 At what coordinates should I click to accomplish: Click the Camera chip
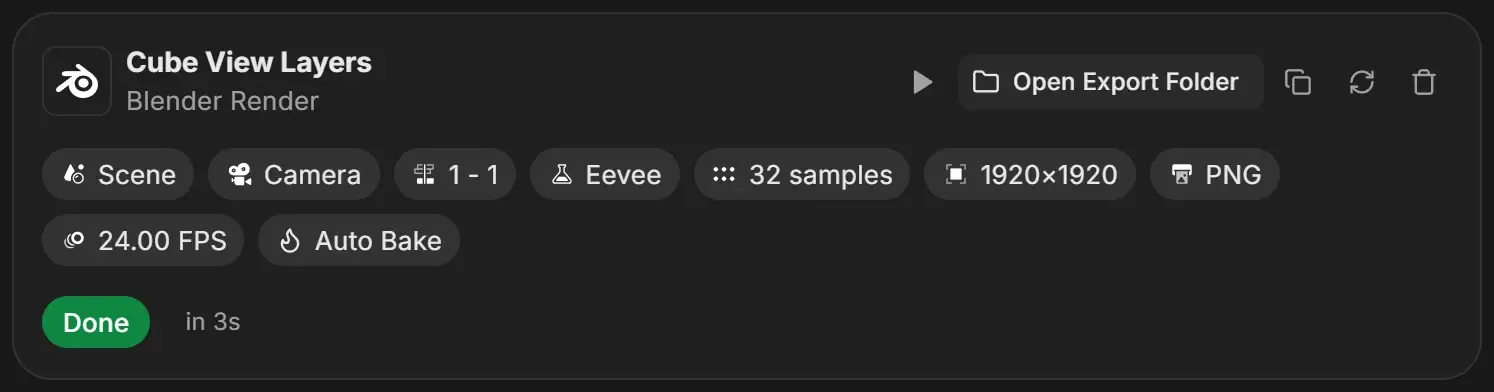click(x=294, y=175)
